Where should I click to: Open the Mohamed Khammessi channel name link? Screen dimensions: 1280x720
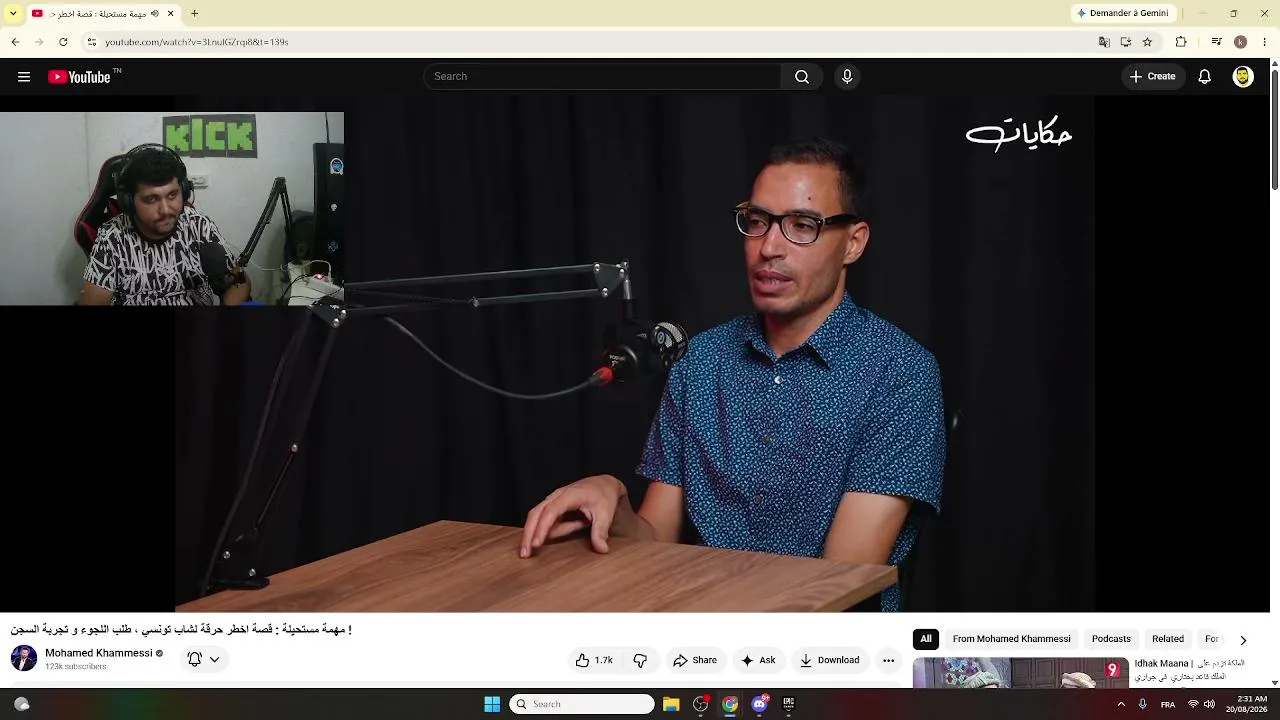(x=98, y=653)
